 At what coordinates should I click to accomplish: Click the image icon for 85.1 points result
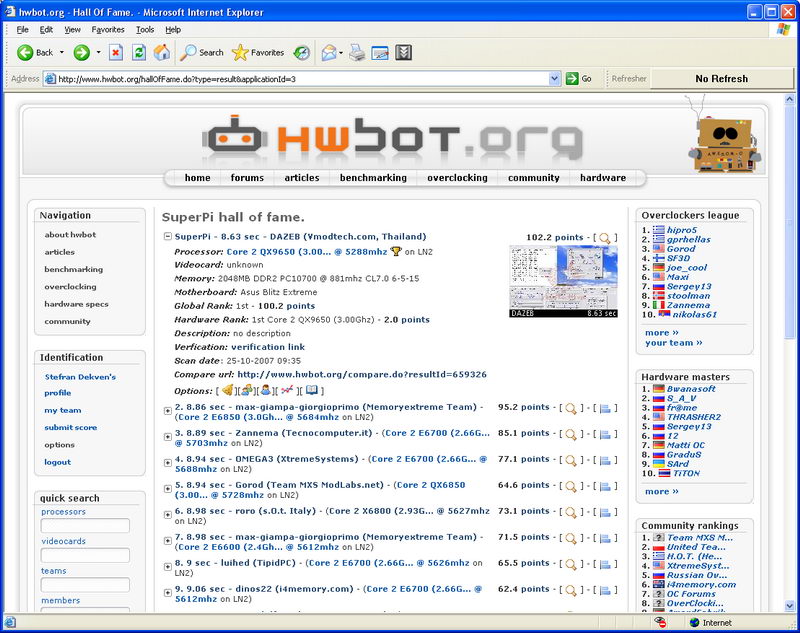coord(605,435)
